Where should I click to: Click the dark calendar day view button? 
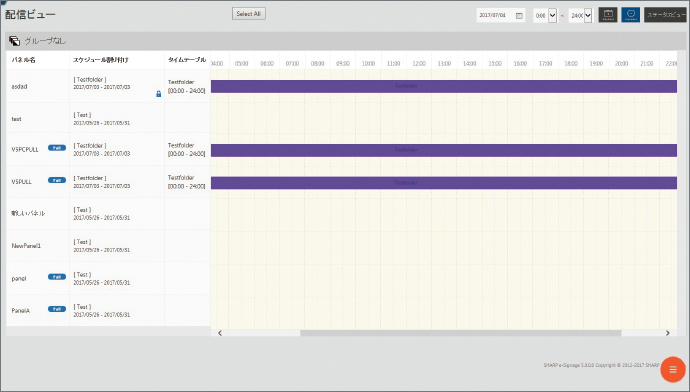(x=608, y=15)
